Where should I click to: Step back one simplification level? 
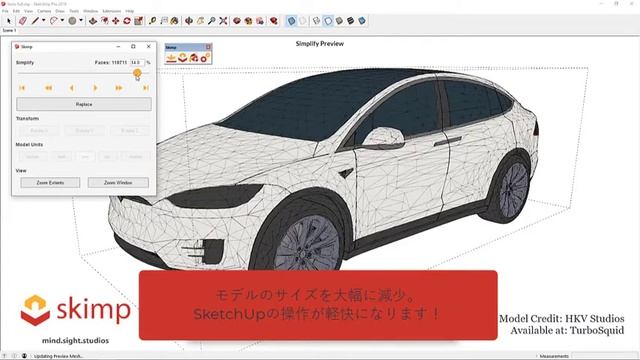pos(71,88)
